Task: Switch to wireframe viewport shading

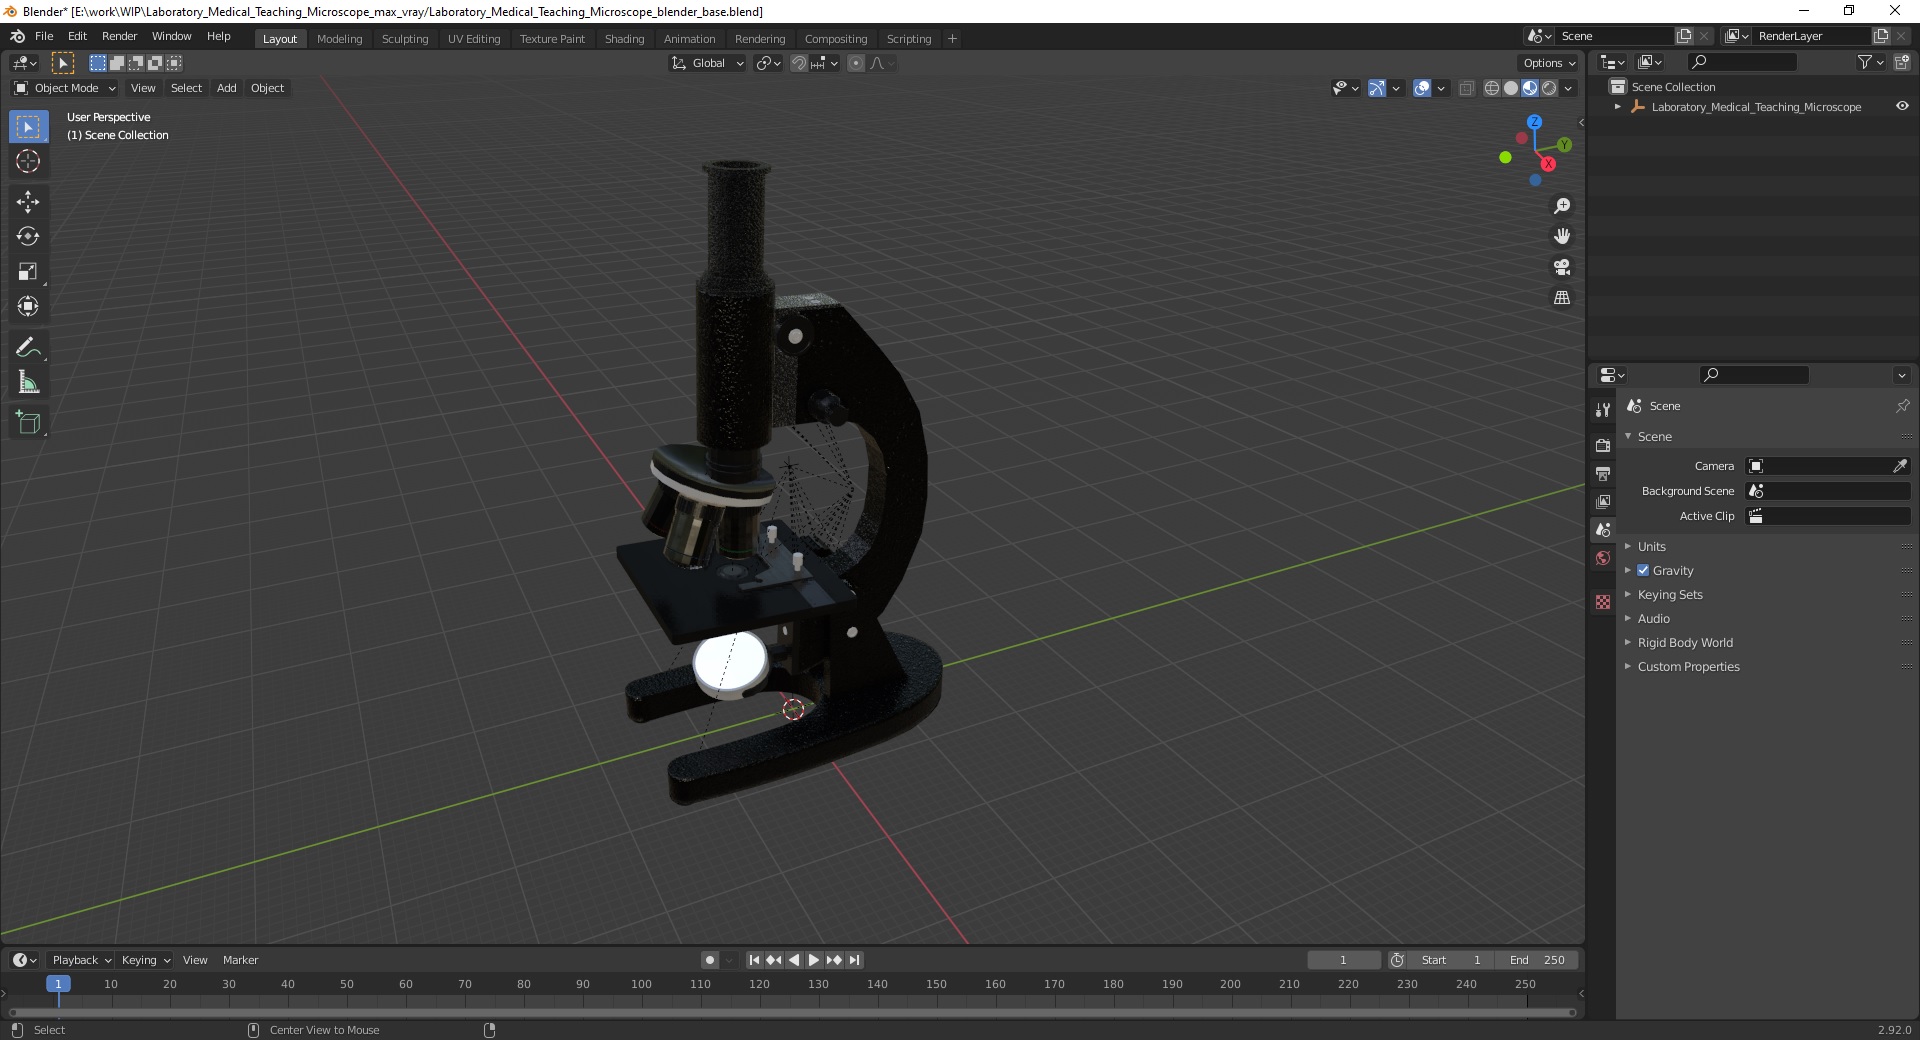Action: click(x=1492, y=88)
